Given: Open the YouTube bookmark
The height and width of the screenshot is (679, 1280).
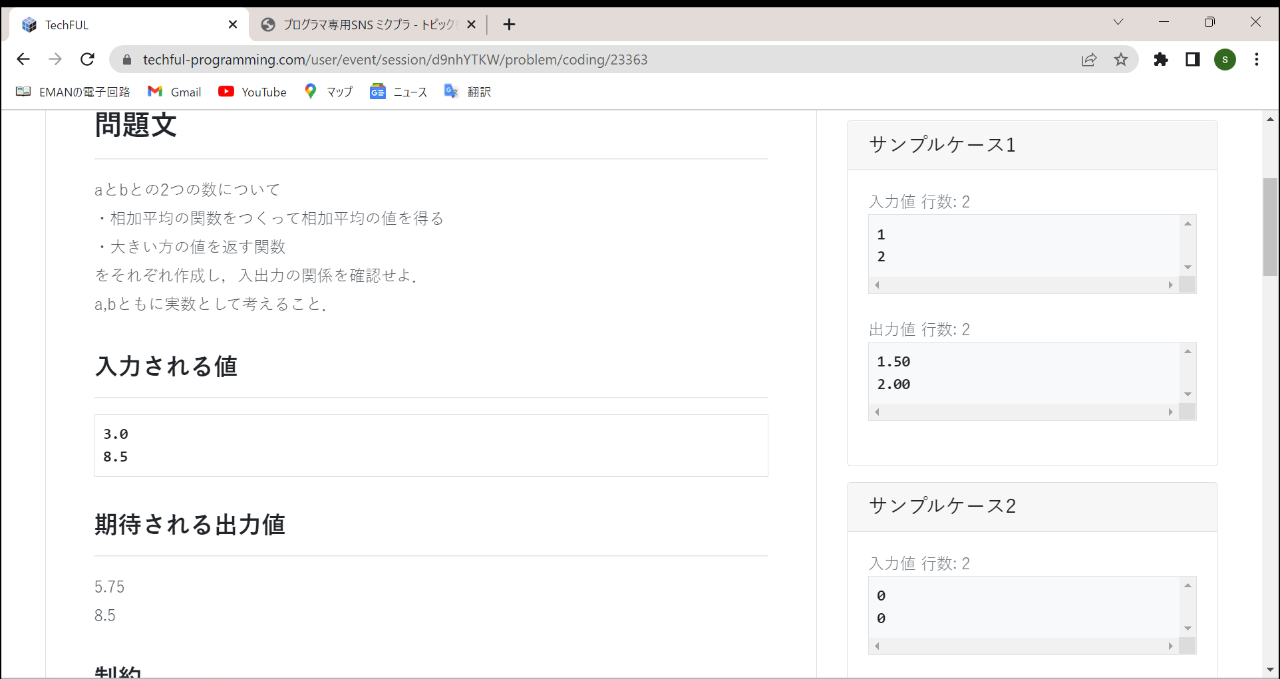Looking at the screenshot, I should 252,91.
